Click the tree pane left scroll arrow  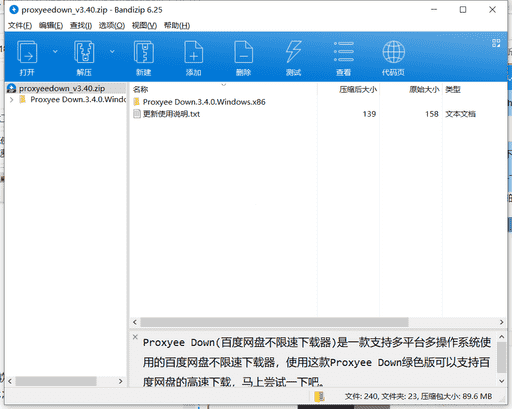pos(10,381)
